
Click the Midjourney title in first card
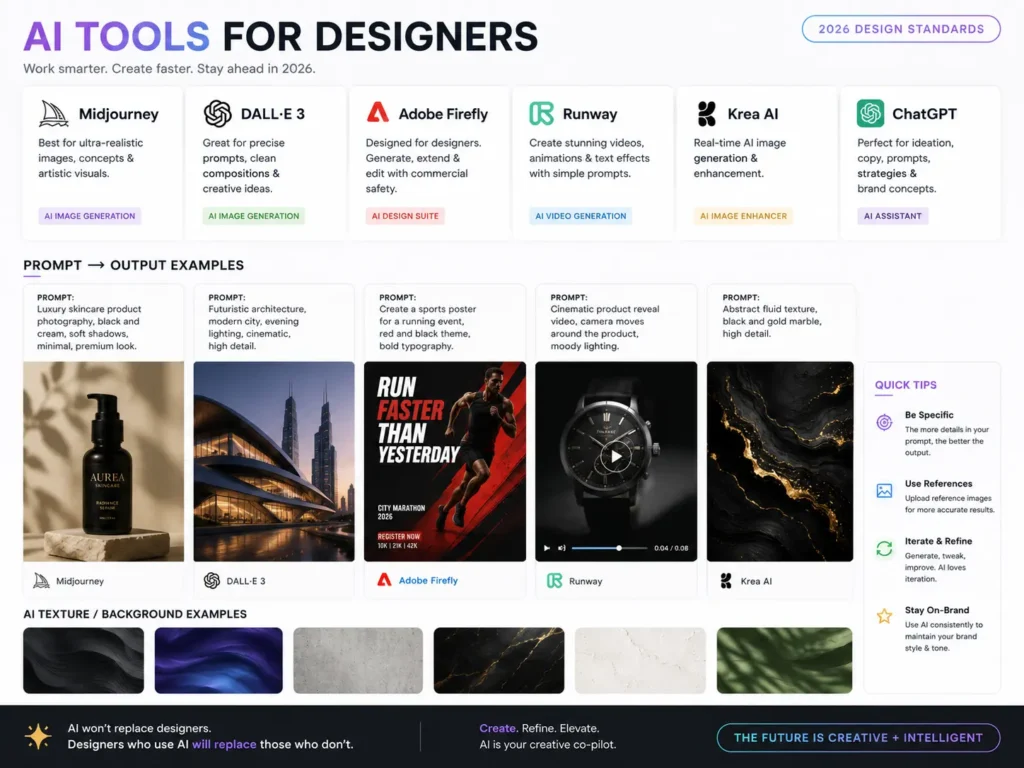pyautogui.click(x=119, y=114)
